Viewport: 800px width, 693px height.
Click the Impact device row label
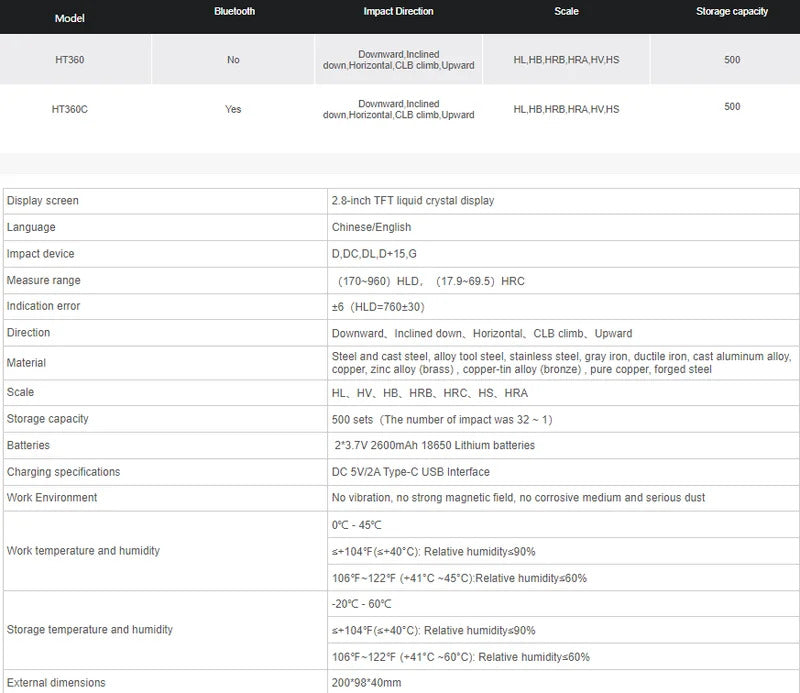coord(41,254)
